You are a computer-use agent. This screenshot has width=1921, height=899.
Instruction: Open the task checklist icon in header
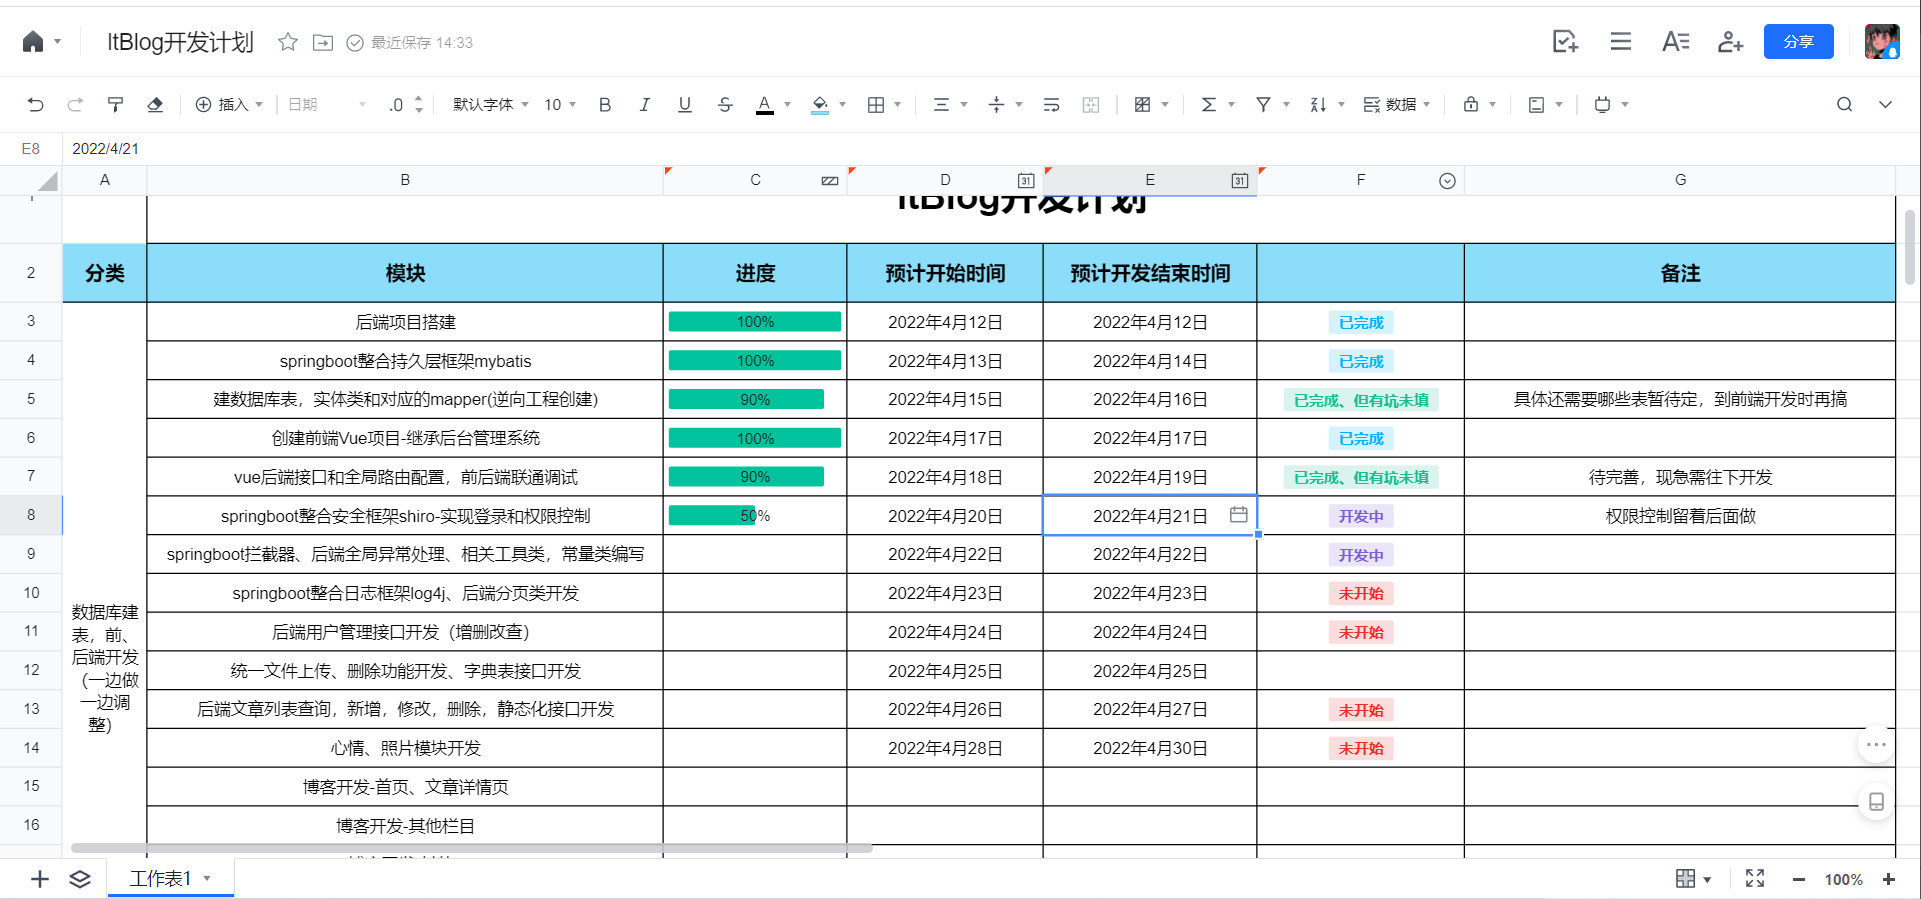pyautogui.click(x=1565, y=41)
